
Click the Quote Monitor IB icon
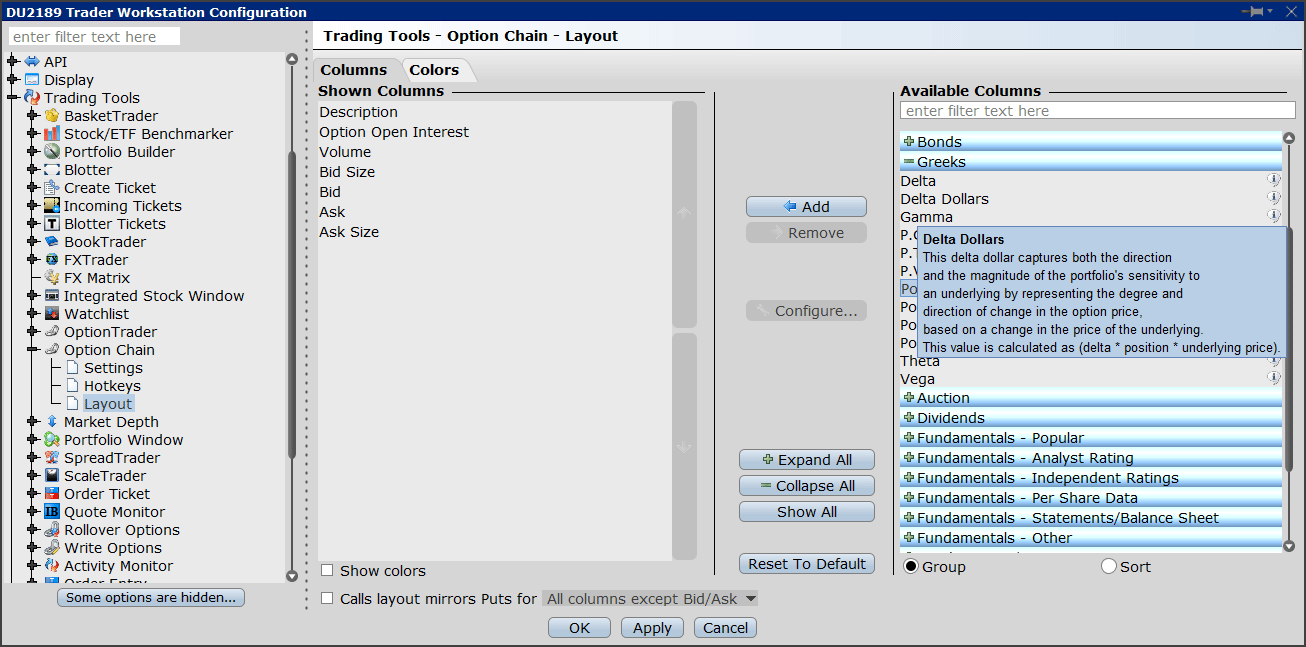[x=52, y=512]
